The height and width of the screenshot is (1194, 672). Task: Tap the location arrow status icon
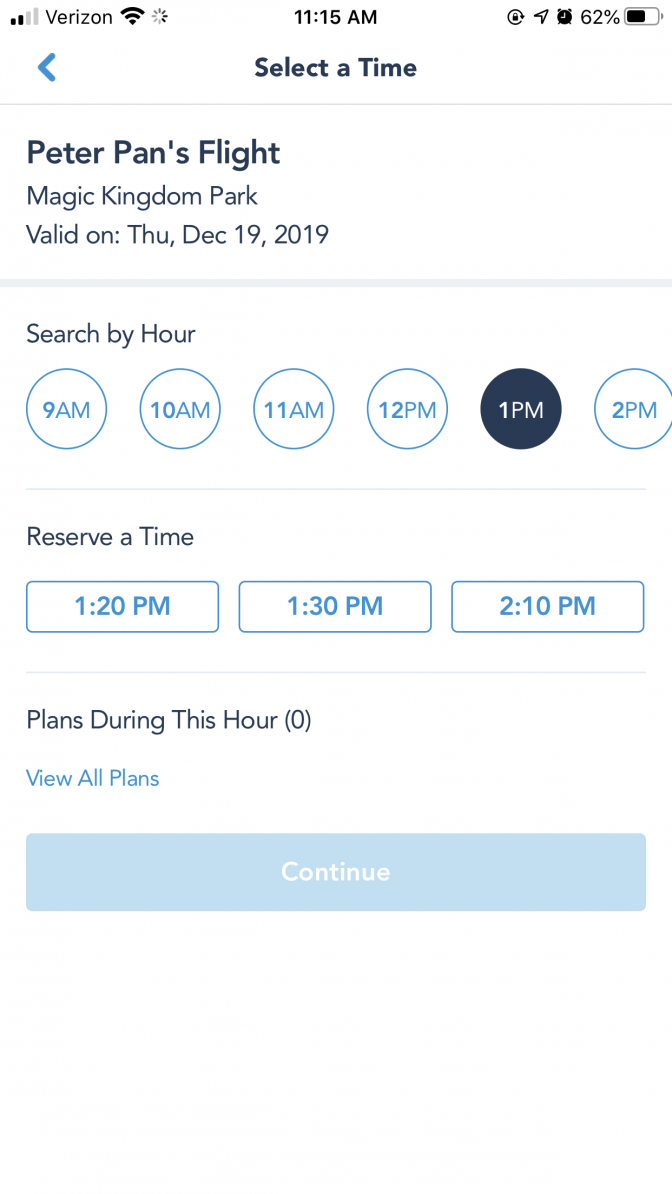point(541,17)
